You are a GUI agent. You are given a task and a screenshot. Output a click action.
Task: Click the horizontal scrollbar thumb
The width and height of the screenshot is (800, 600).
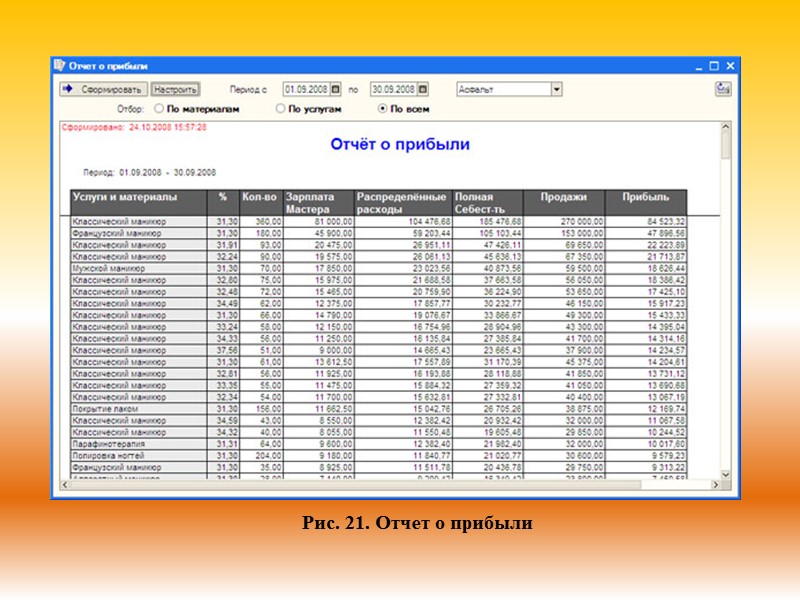(x=355, y=485)
